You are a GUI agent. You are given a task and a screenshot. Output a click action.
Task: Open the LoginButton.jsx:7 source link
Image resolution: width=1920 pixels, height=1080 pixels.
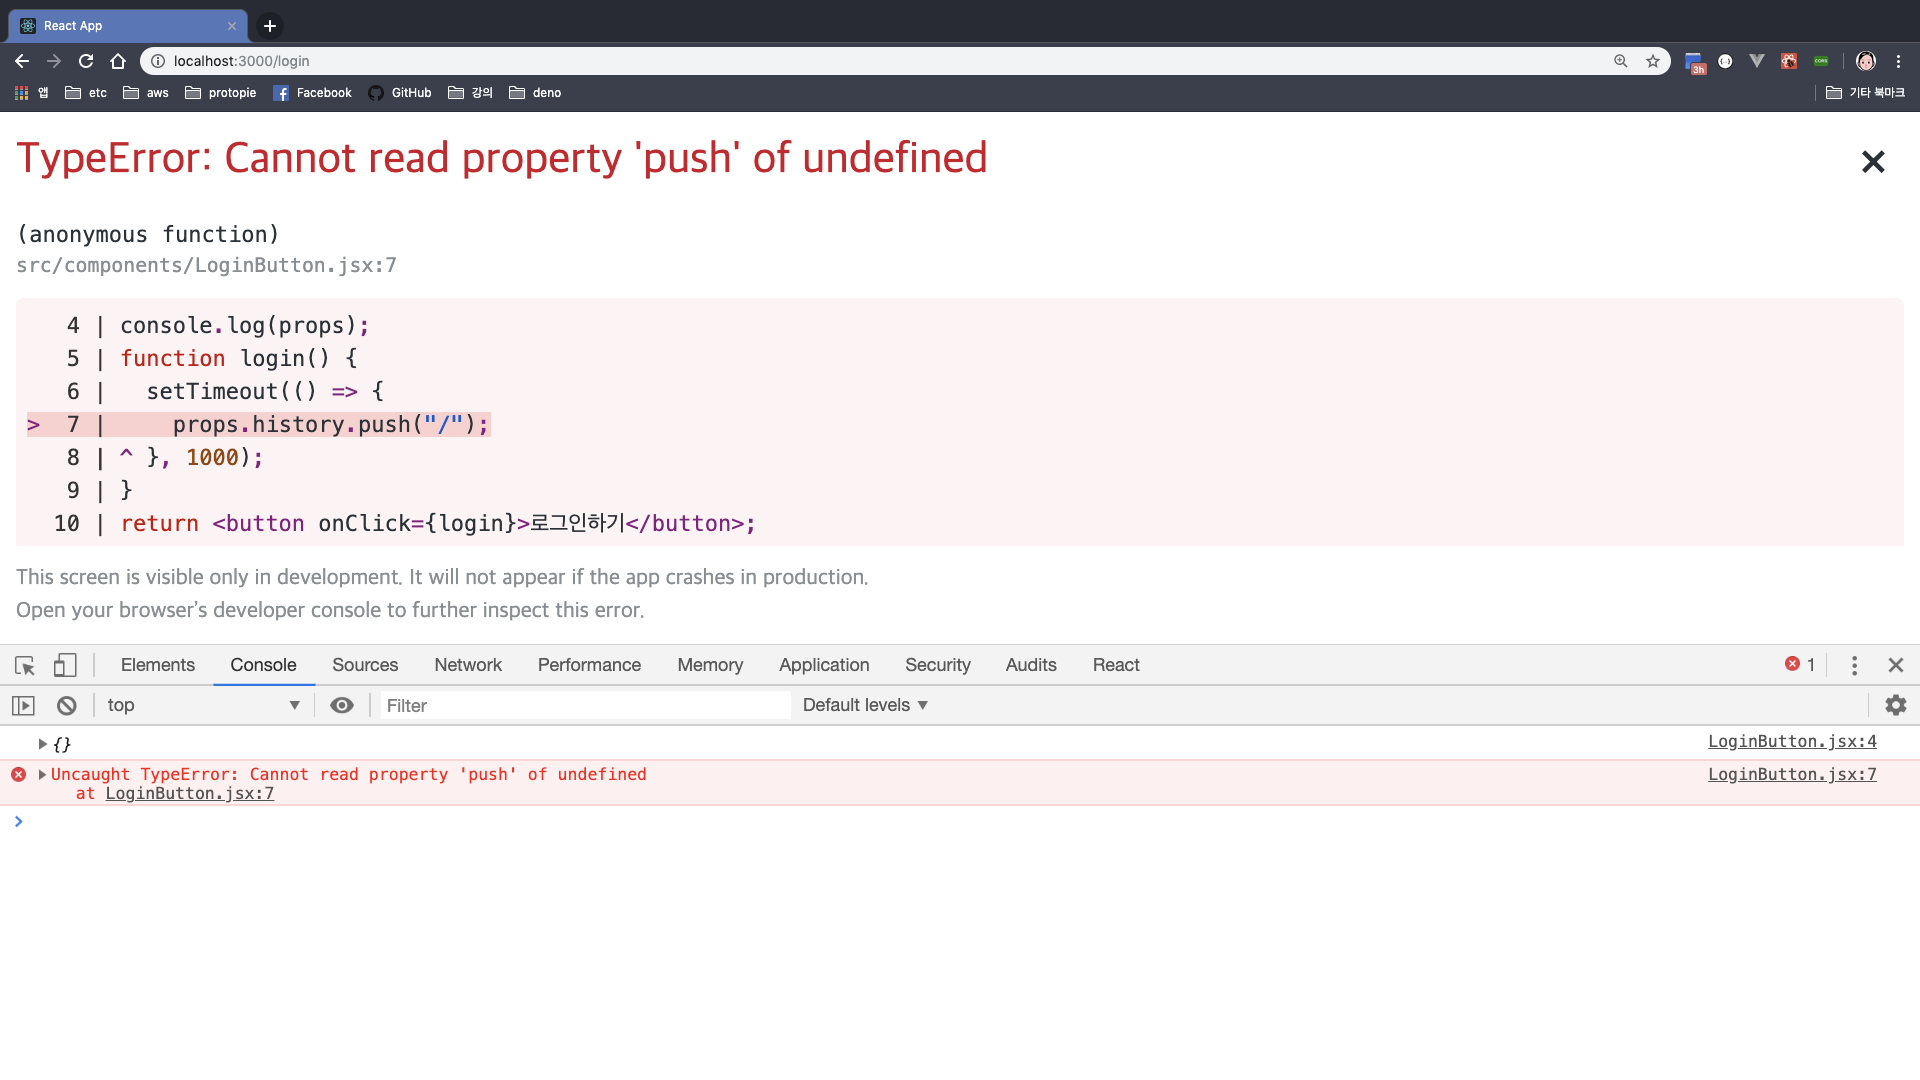[x=1792, y=775]
